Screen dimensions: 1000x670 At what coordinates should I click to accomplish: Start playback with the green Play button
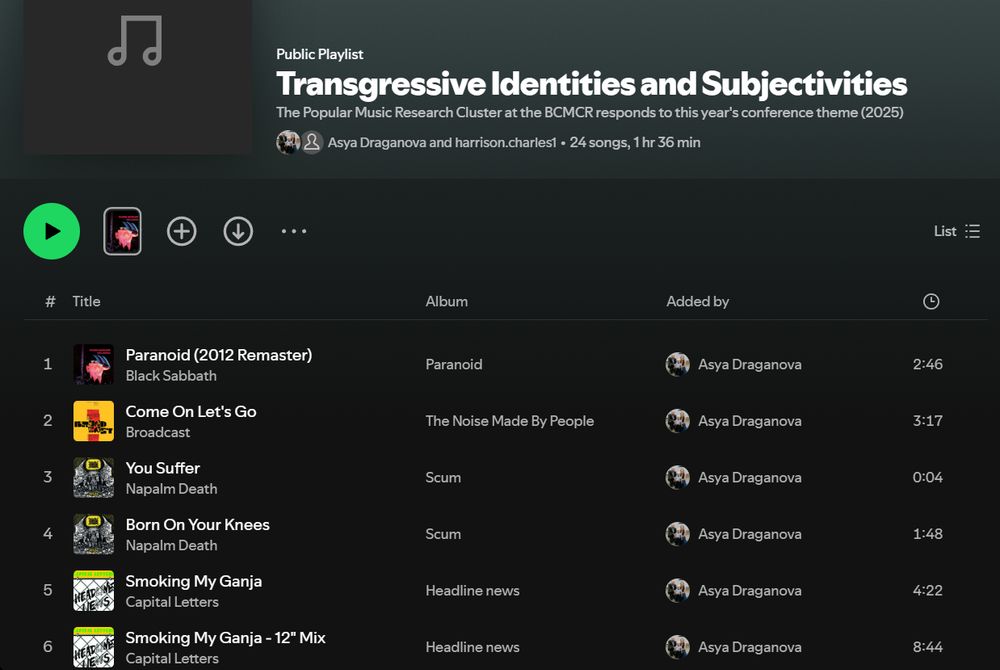point(52,231)
